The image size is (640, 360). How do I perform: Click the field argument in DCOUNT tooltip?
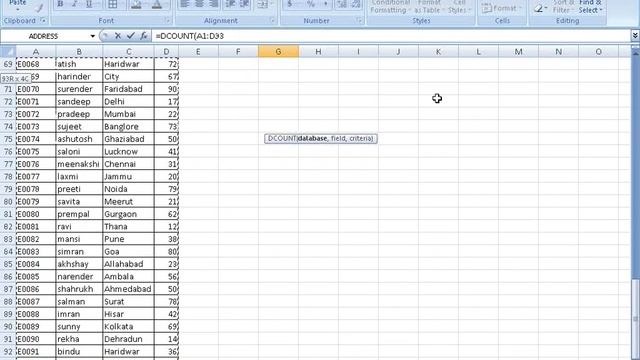point(338,138)
